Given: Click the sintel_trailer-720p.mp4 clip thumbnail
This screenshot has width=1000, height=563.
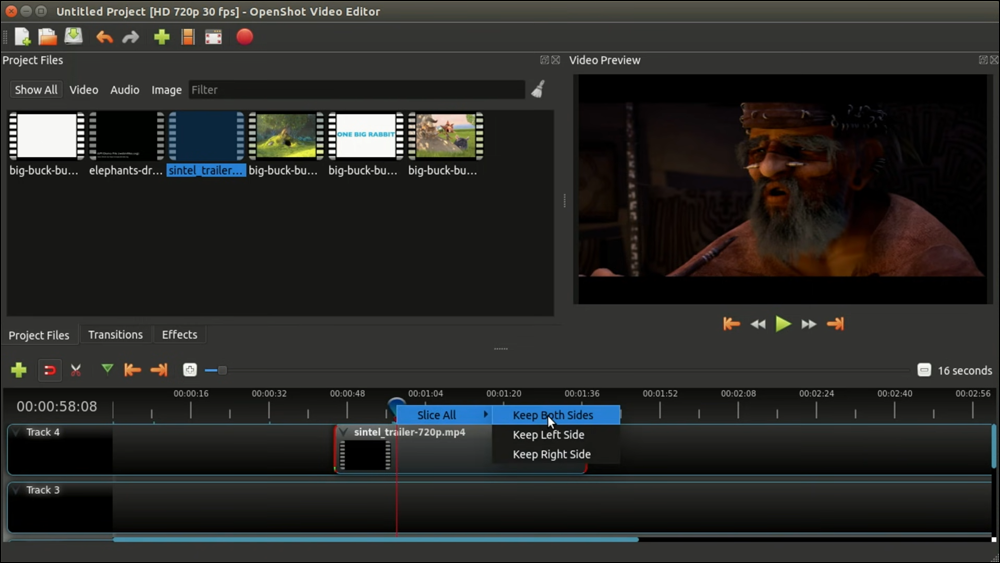Looking at the screenshot, I should (x=365, y=455).
